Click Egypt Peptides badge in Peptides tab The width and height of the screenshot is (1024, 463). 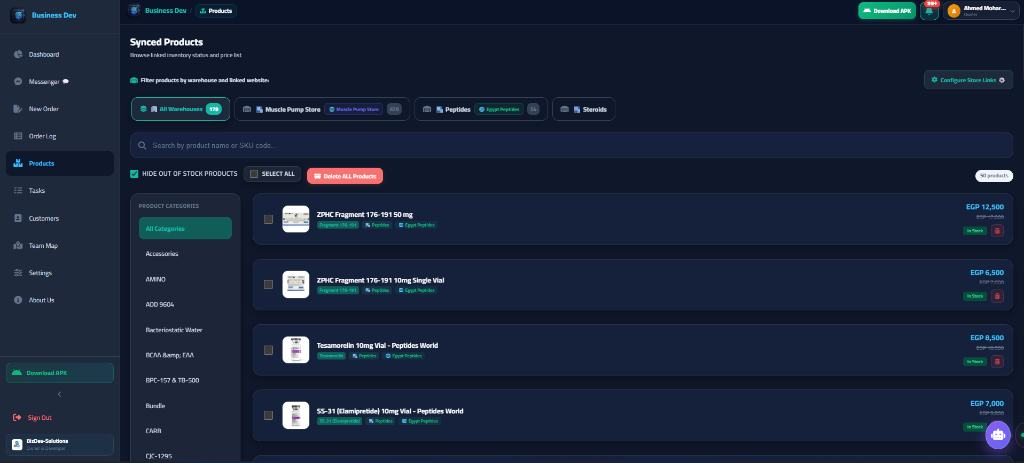coord(499,110)
